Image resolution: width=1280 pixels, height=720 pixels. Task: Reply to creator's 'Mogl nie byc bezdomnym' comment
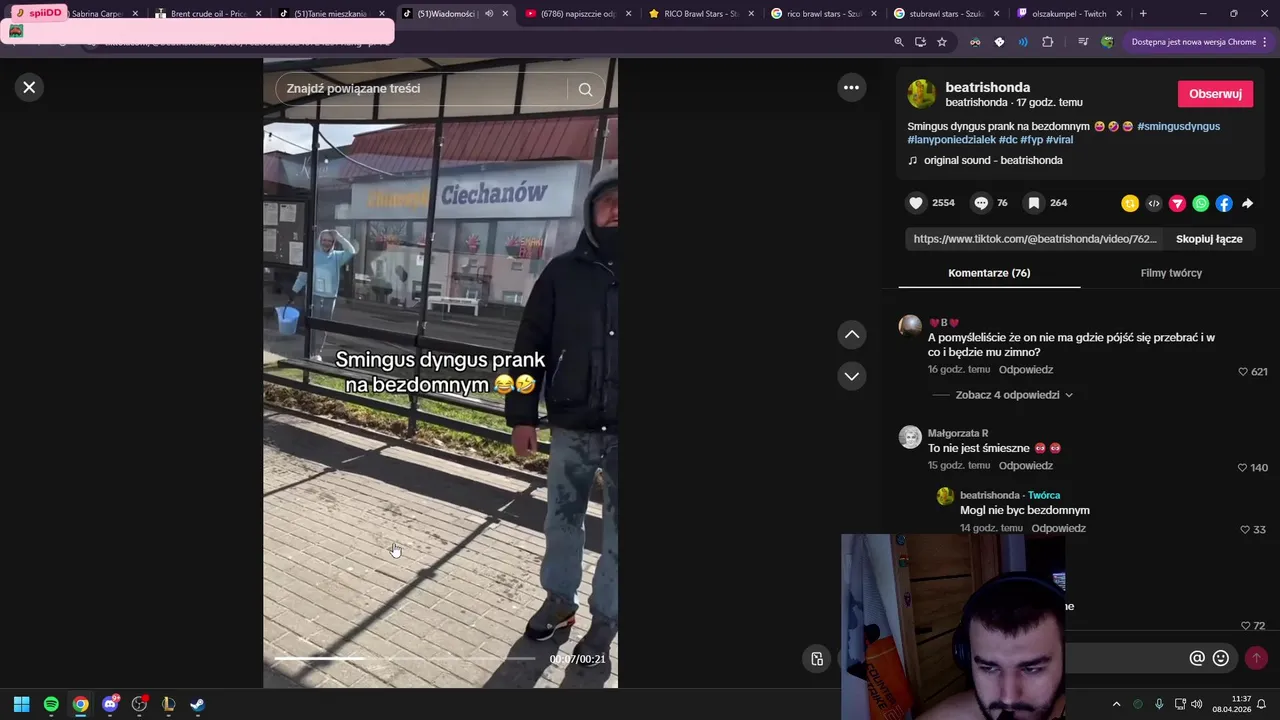click(x=1058, y=528)
